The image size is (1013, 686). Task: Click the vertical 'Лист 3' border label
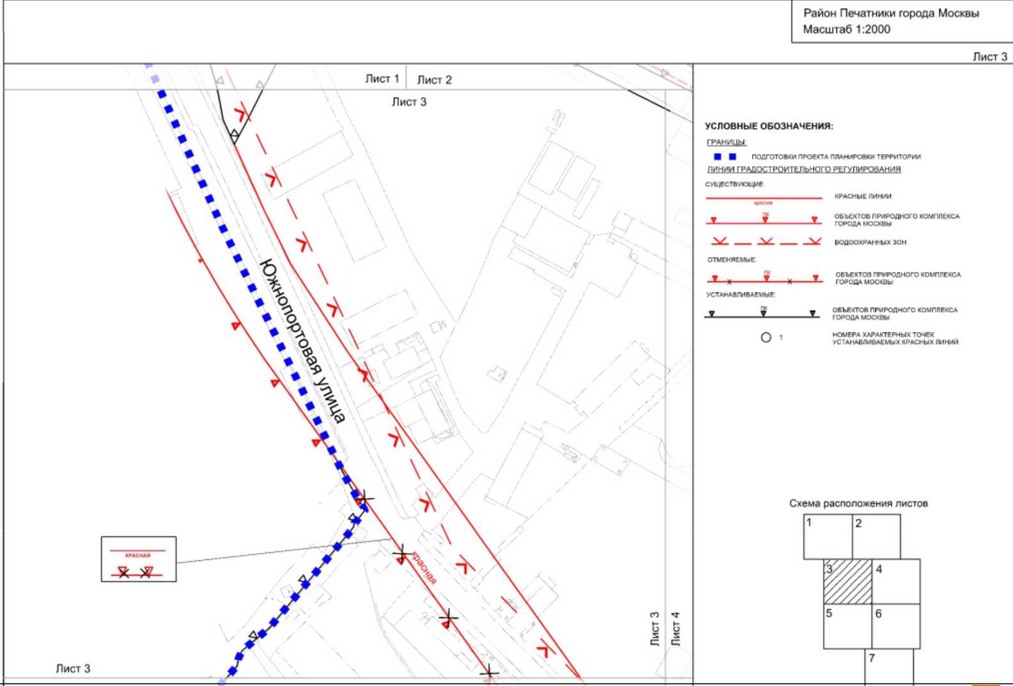tap(654, 629)
